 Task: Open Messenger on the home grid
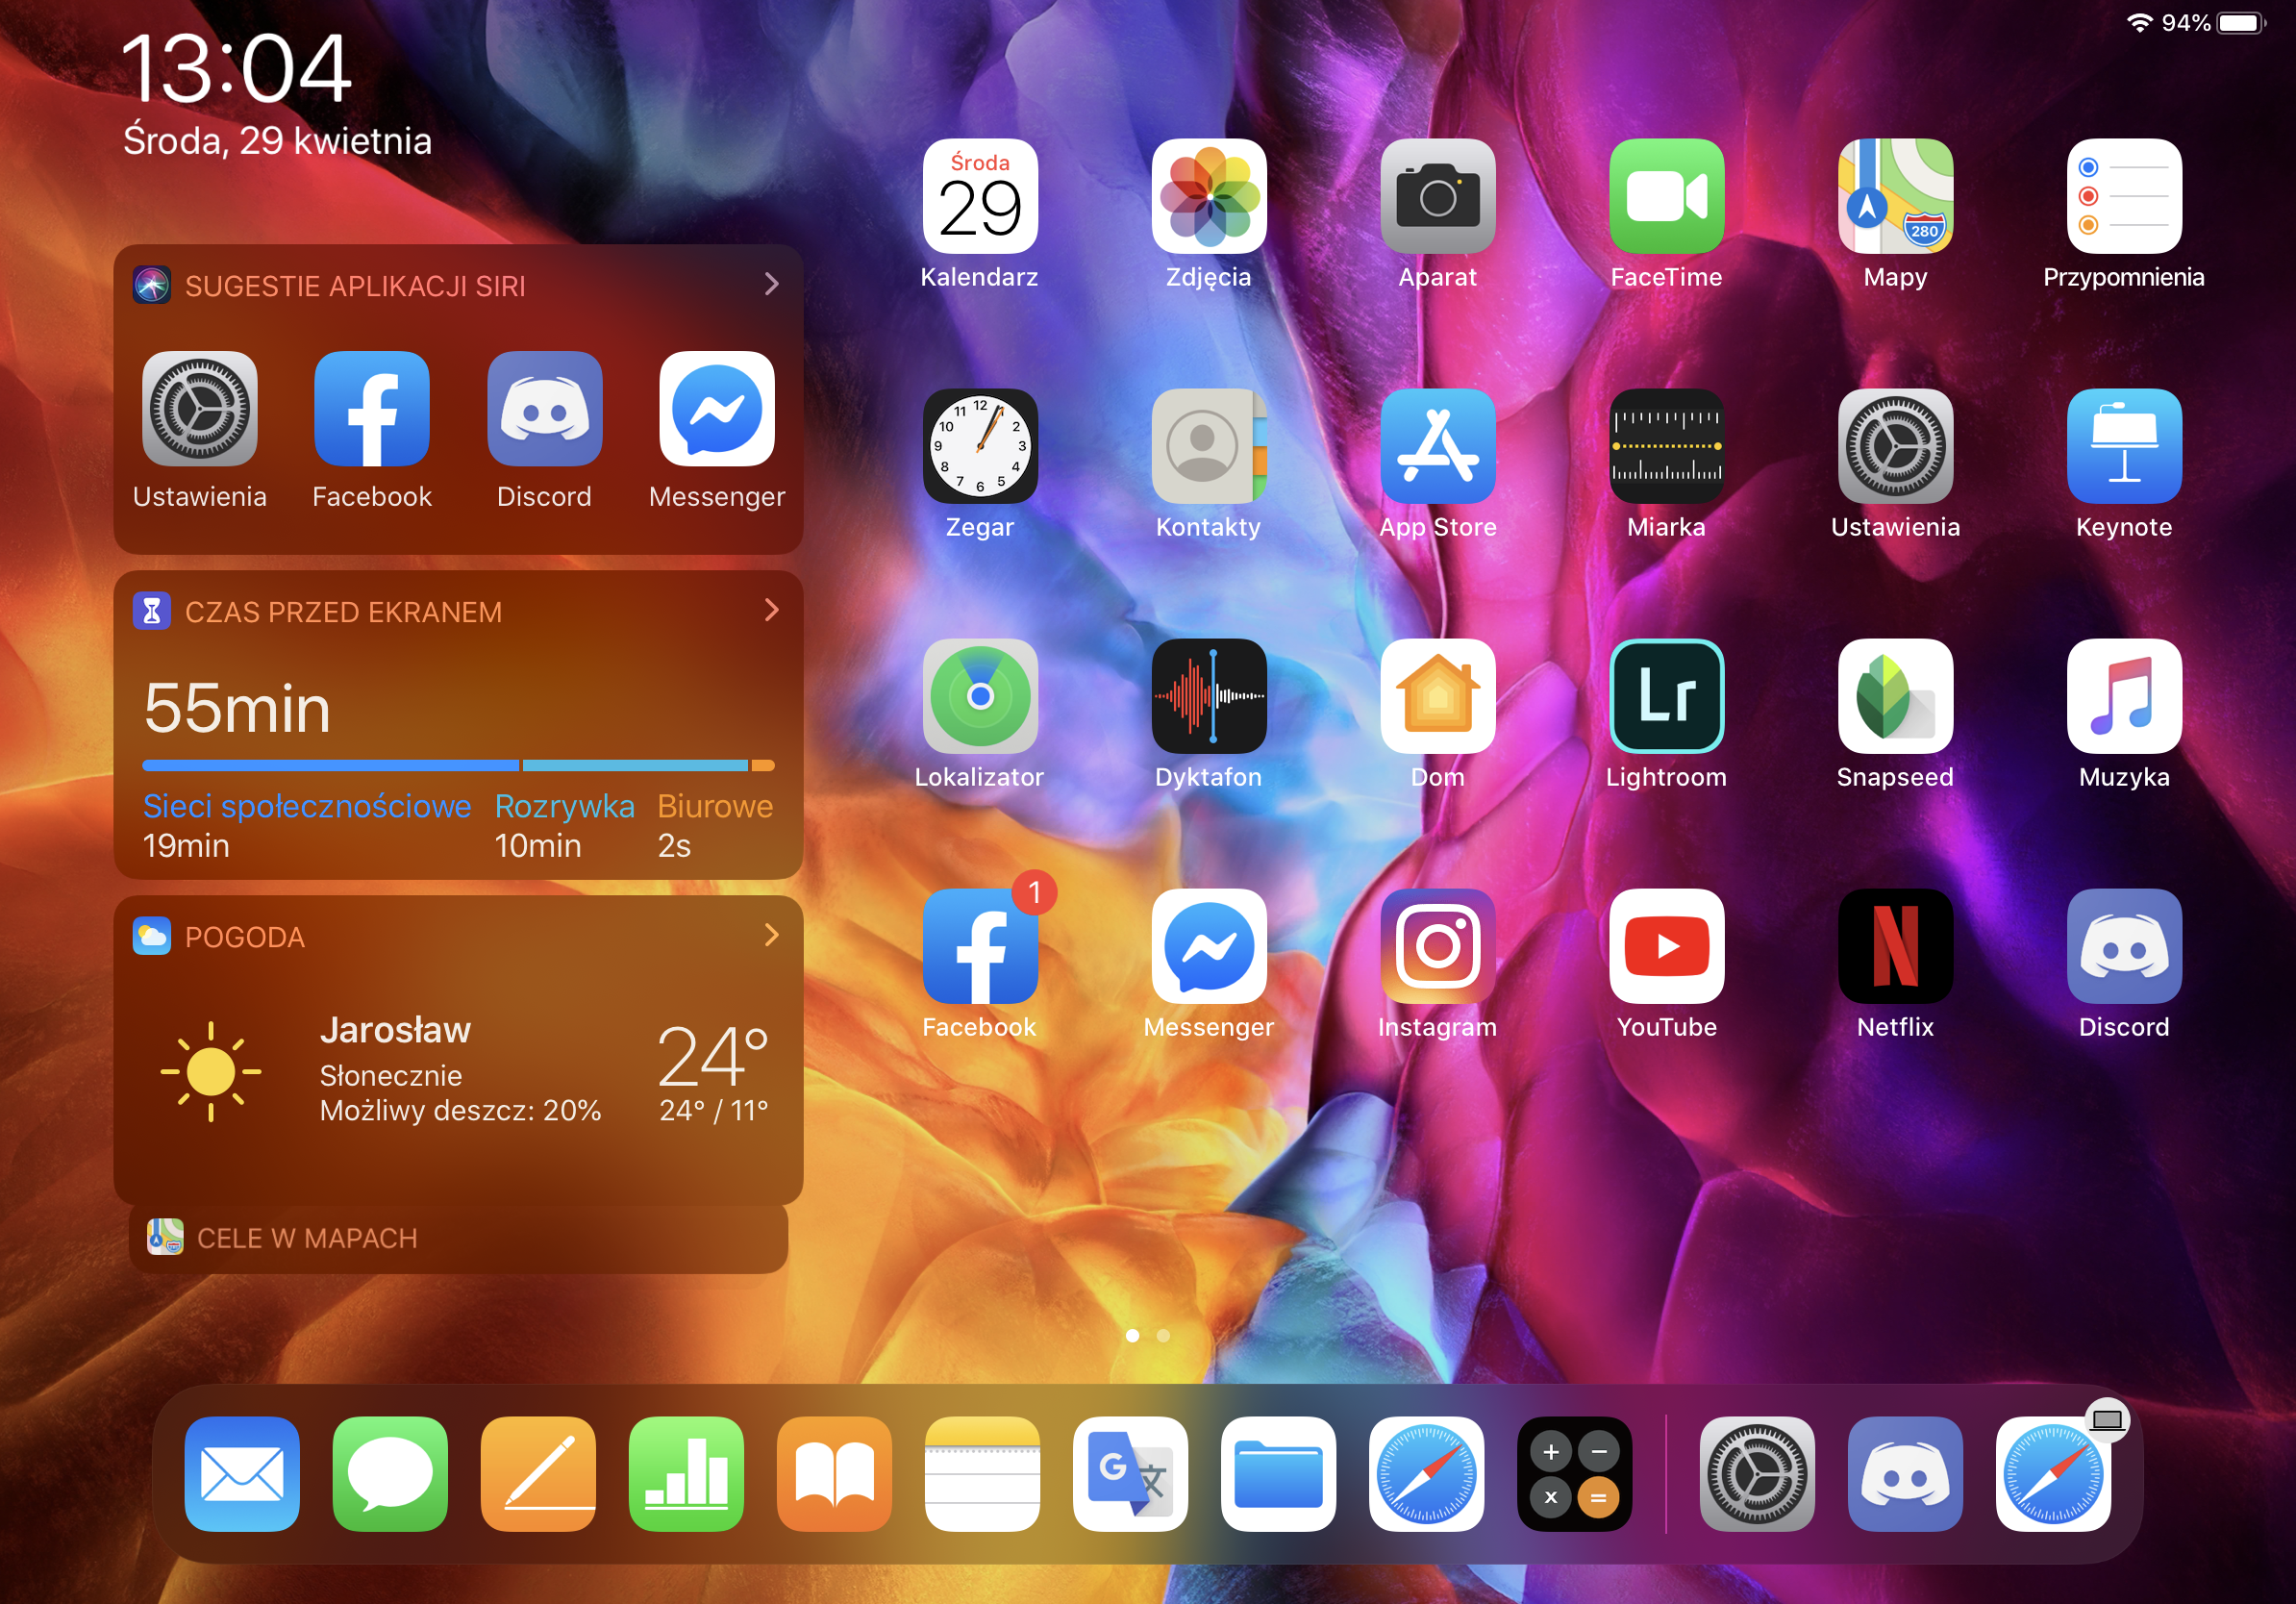point(1208,946)
